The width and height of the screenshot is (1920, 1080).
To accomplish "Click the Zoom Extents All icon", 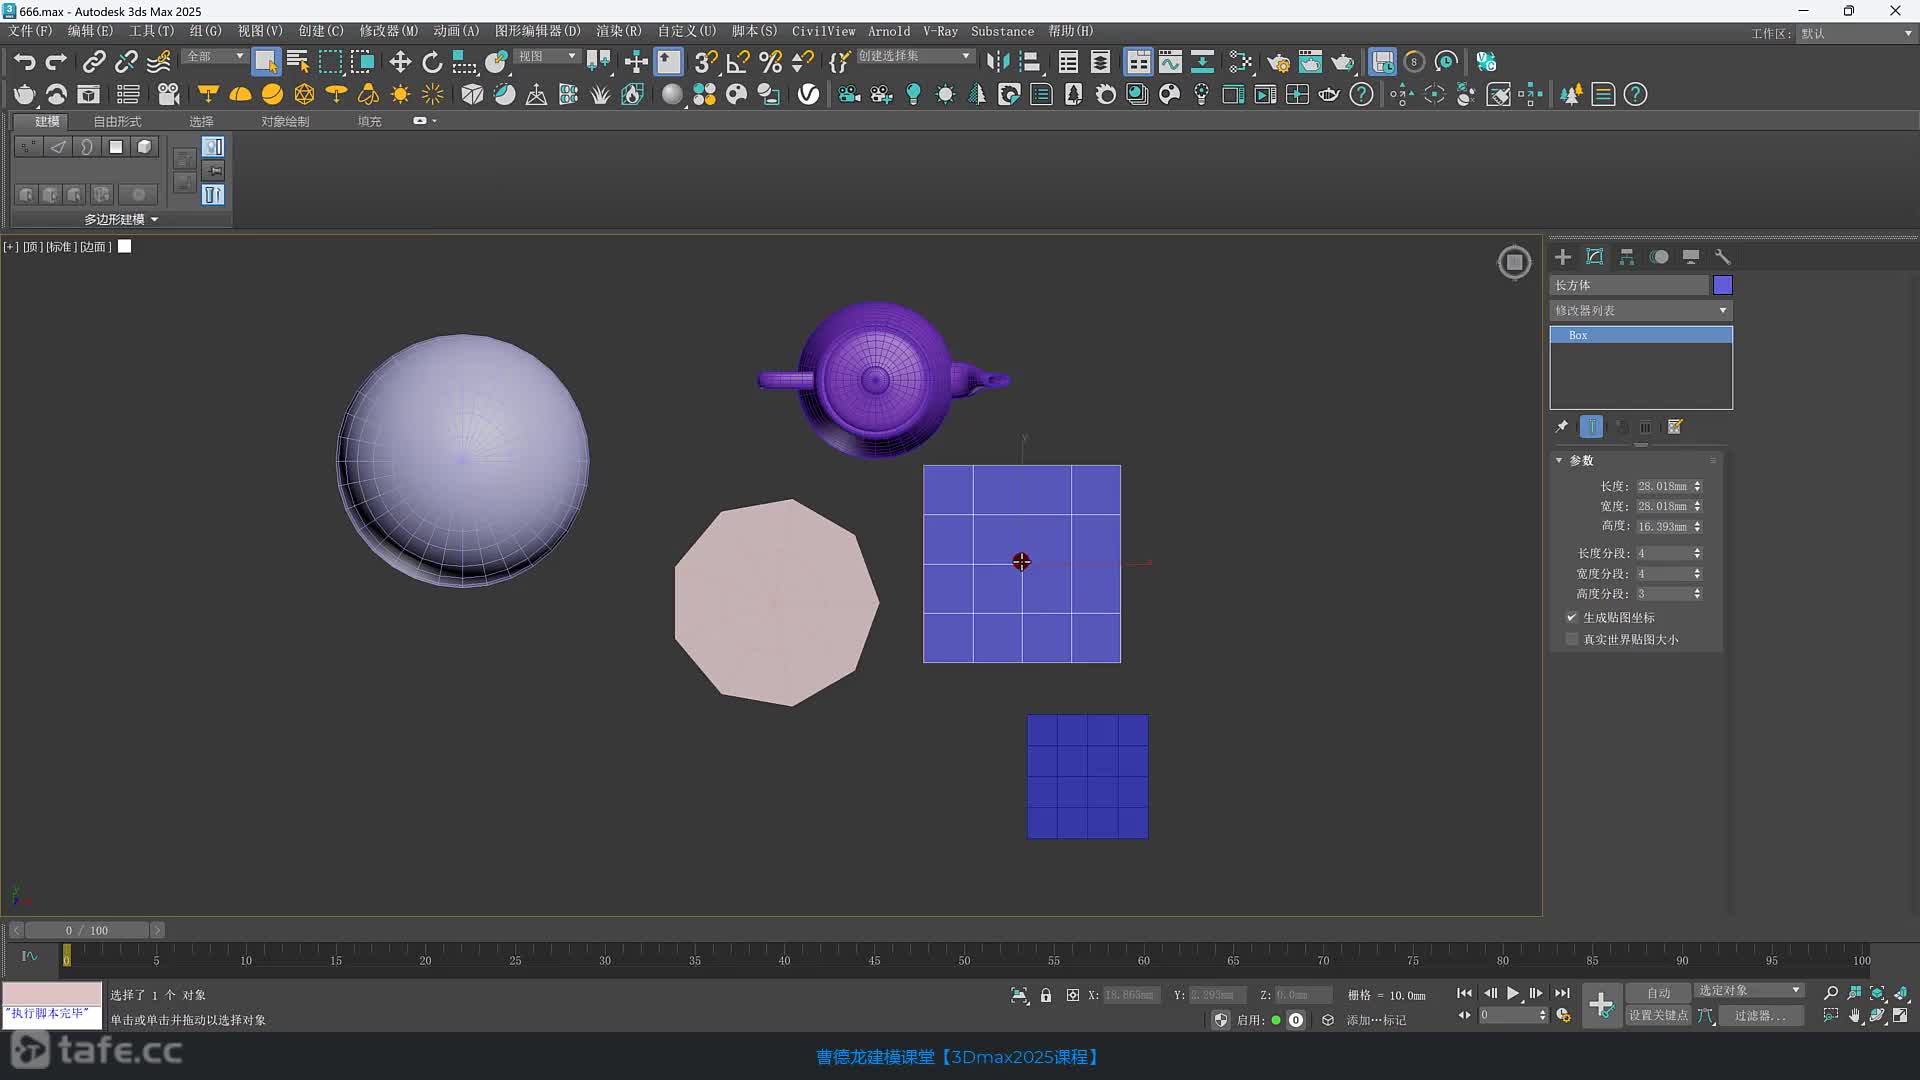I will click(x=1900, y=993).
